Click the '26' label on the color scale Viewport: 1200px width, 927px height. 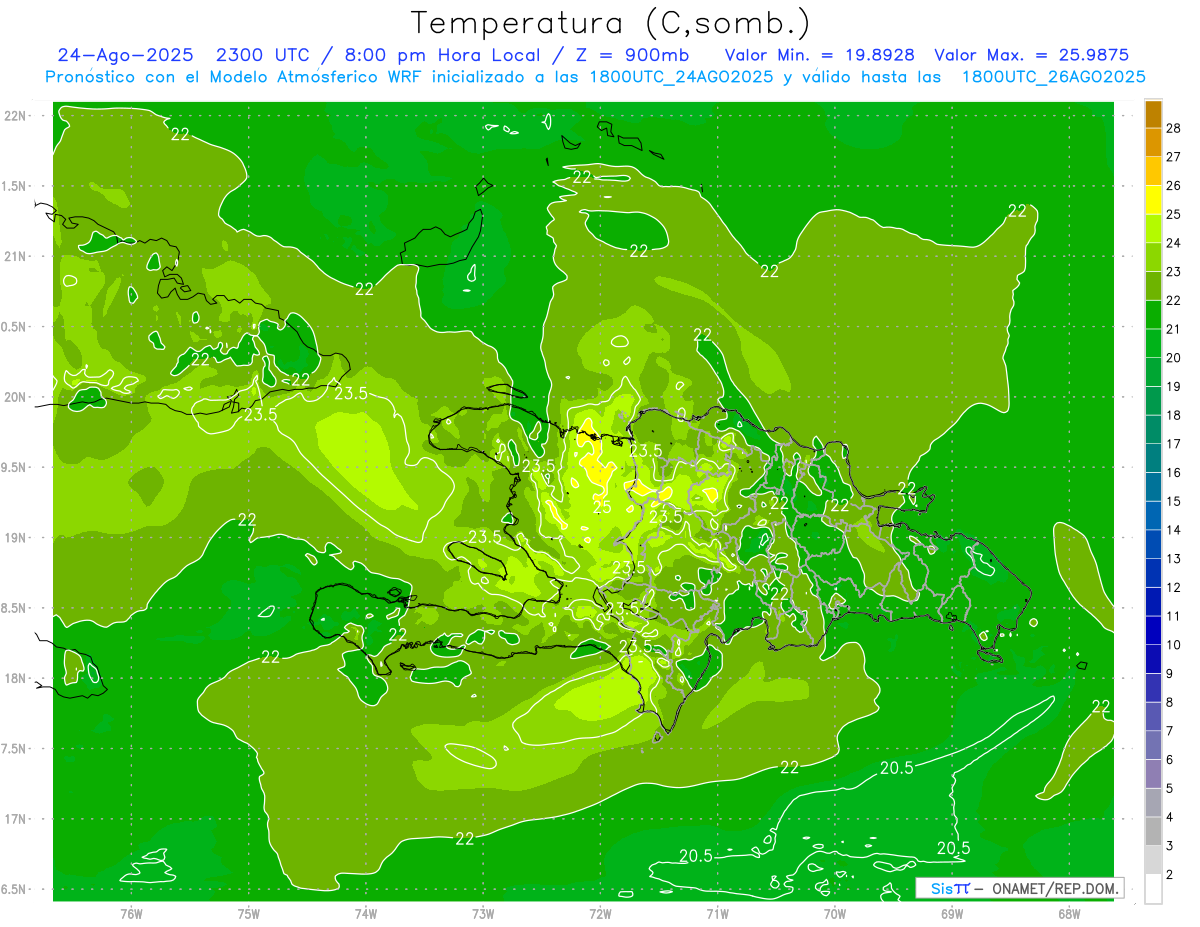tap(1173, 185)
